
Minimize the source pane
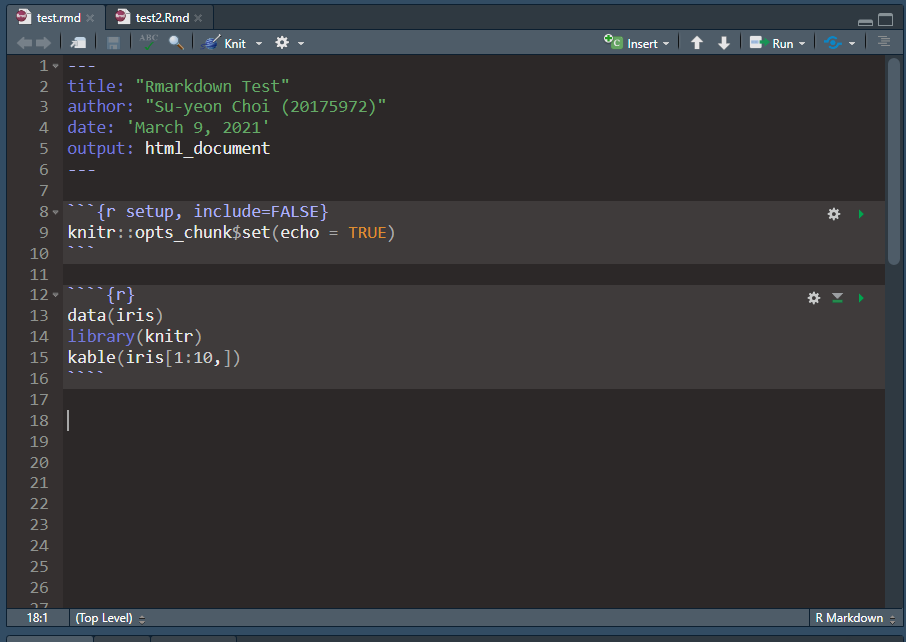(x=865, y=22)
